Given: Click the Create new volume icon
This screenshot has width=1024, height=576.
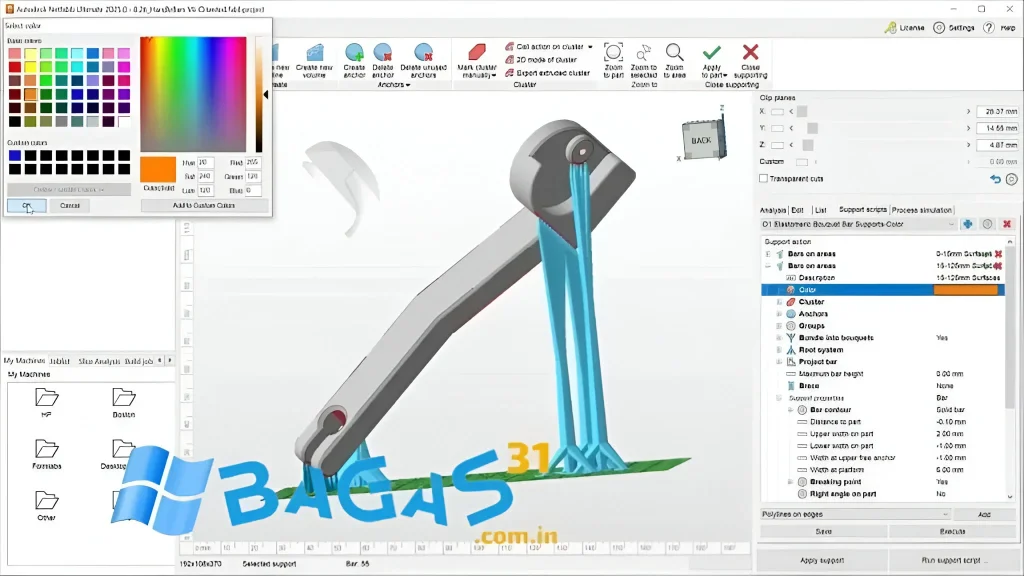Looking at the screenshot, I should (x=315, y=53).
